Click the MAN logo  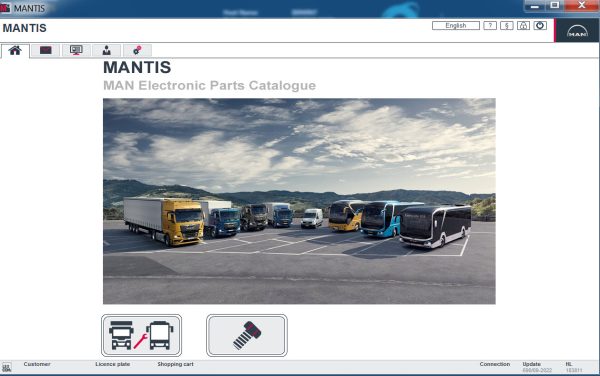coord(577,31)
